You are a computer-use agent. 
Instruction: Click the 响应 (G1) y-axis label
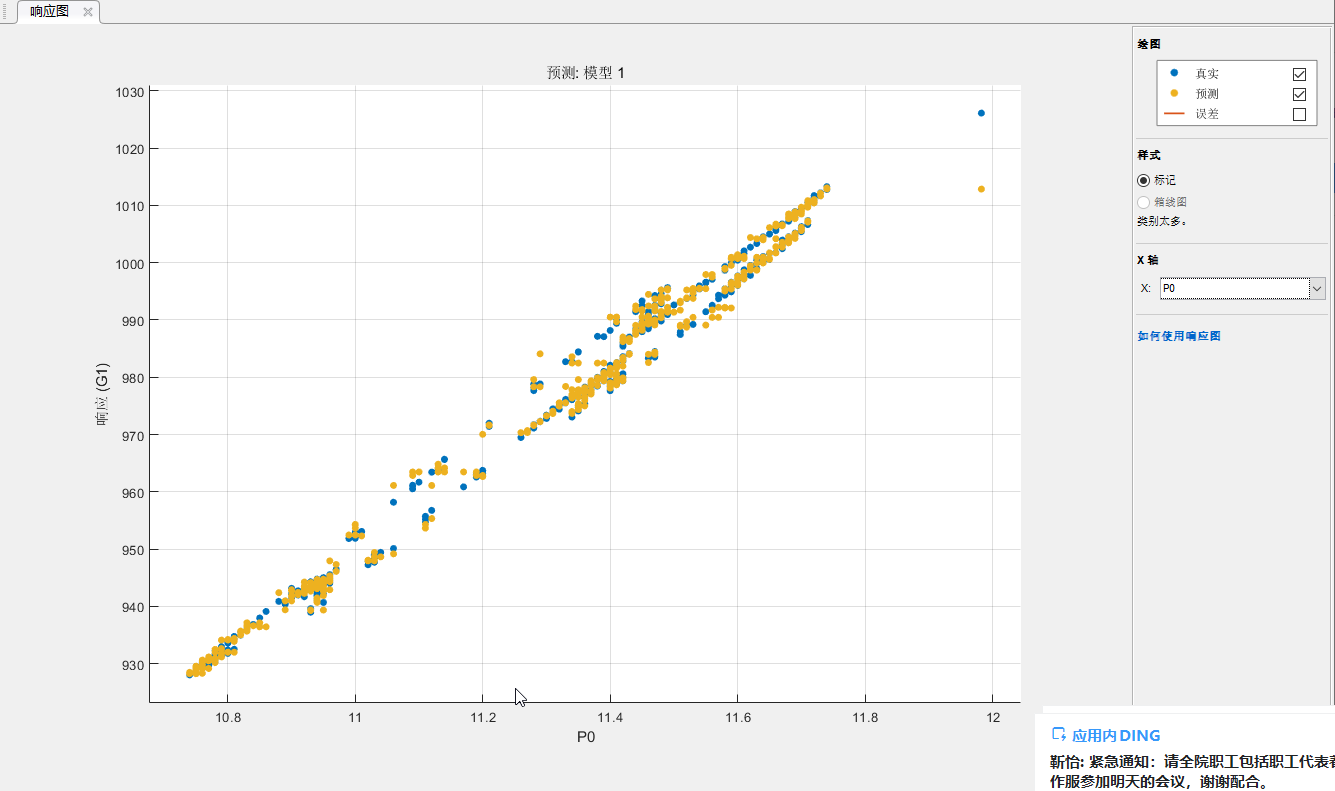click(x=103, y=394)
